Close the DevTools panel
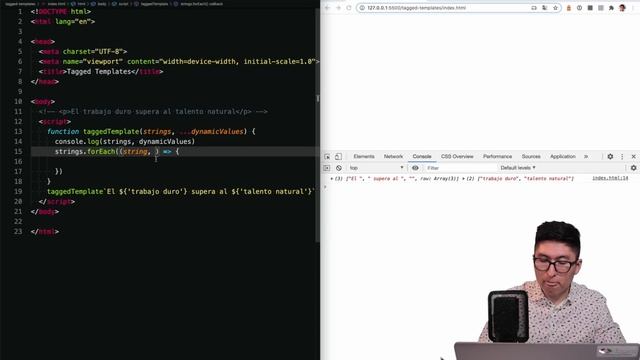The width and height of the screenshot is (640, 360). point(633,156)
